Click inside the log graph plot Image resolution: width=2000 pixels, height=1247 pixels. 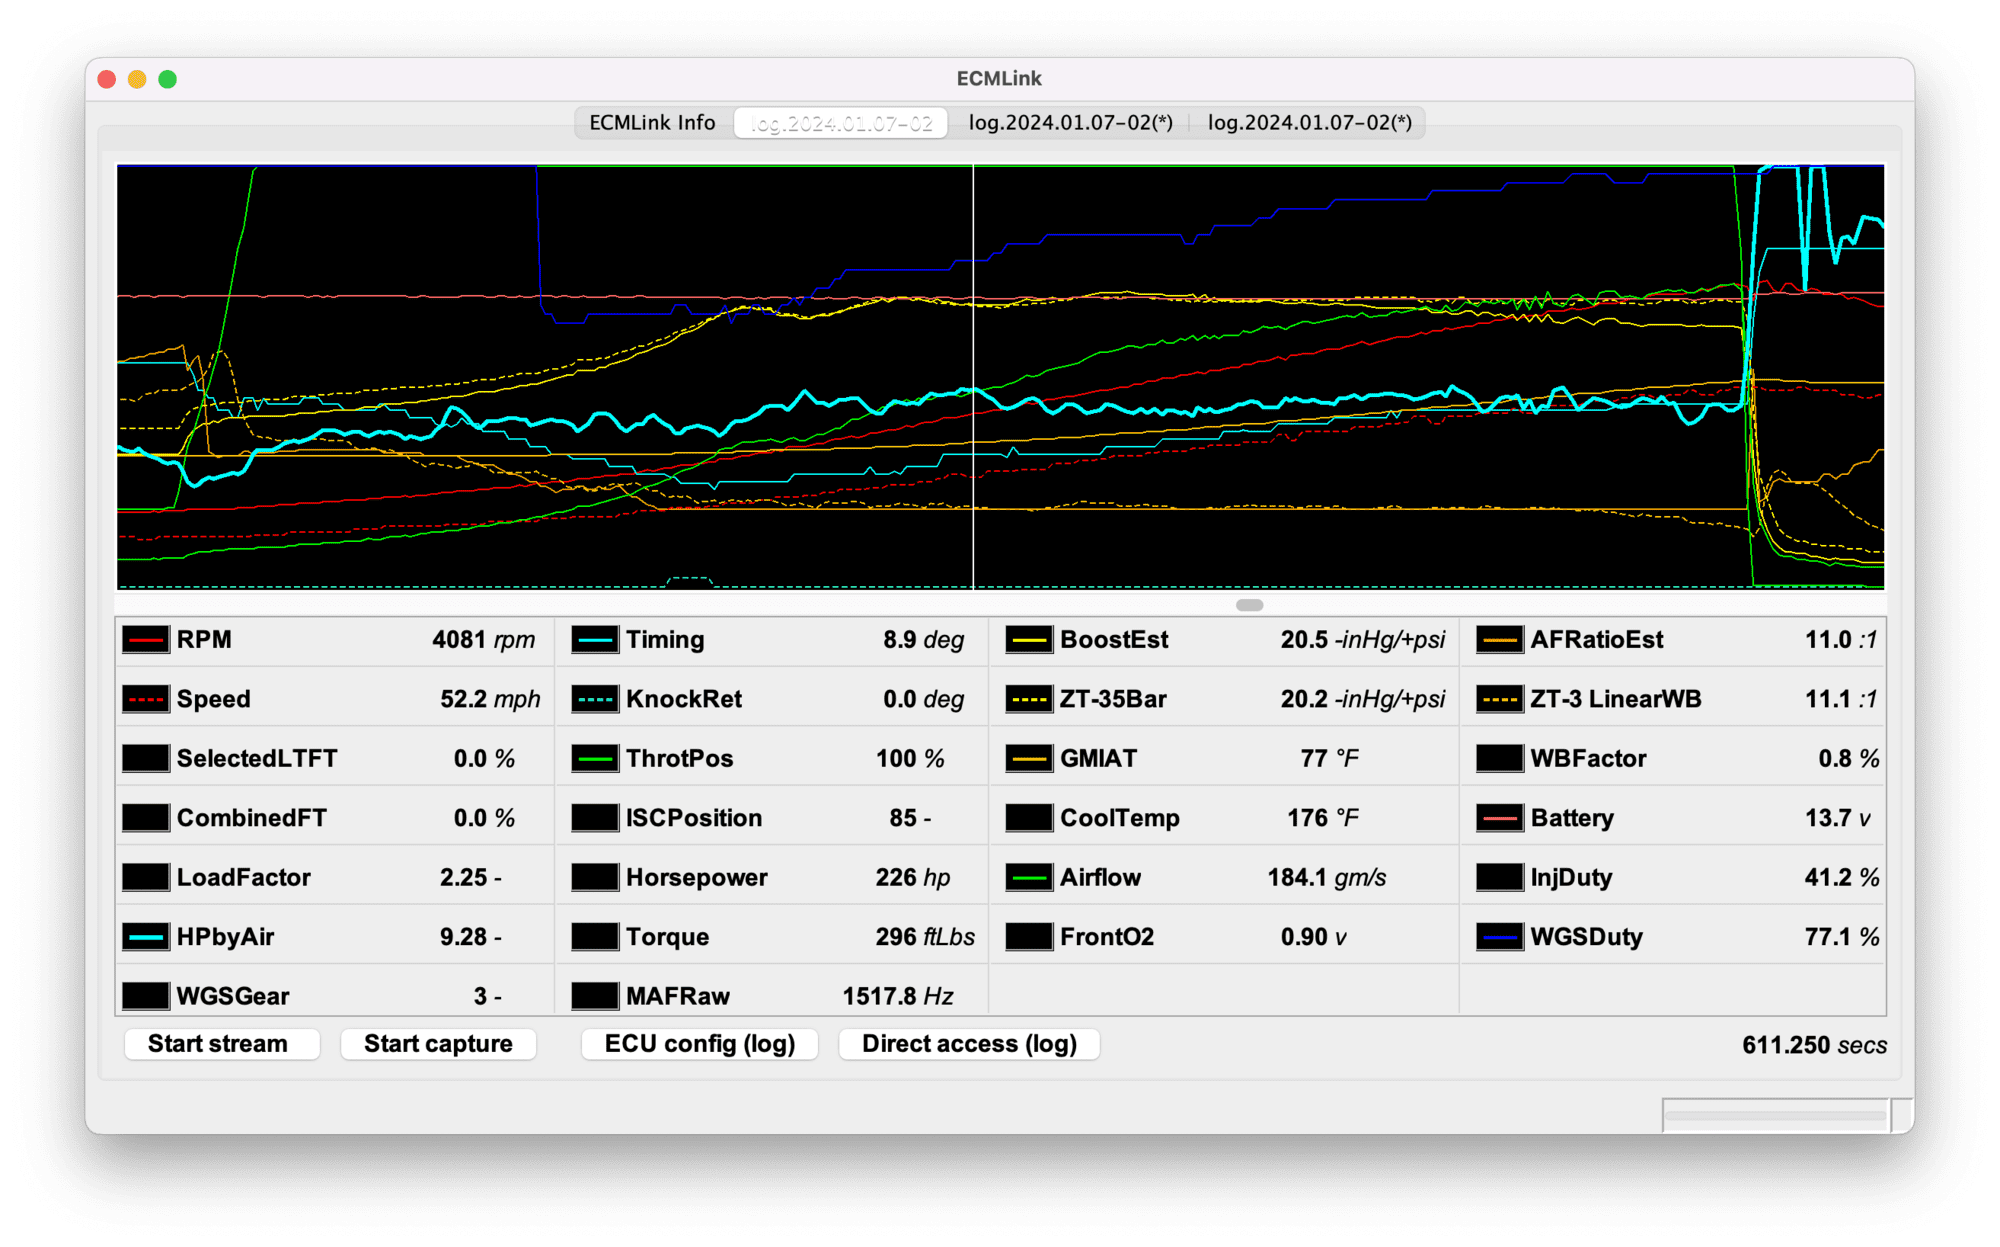(x=1000, y=377)
